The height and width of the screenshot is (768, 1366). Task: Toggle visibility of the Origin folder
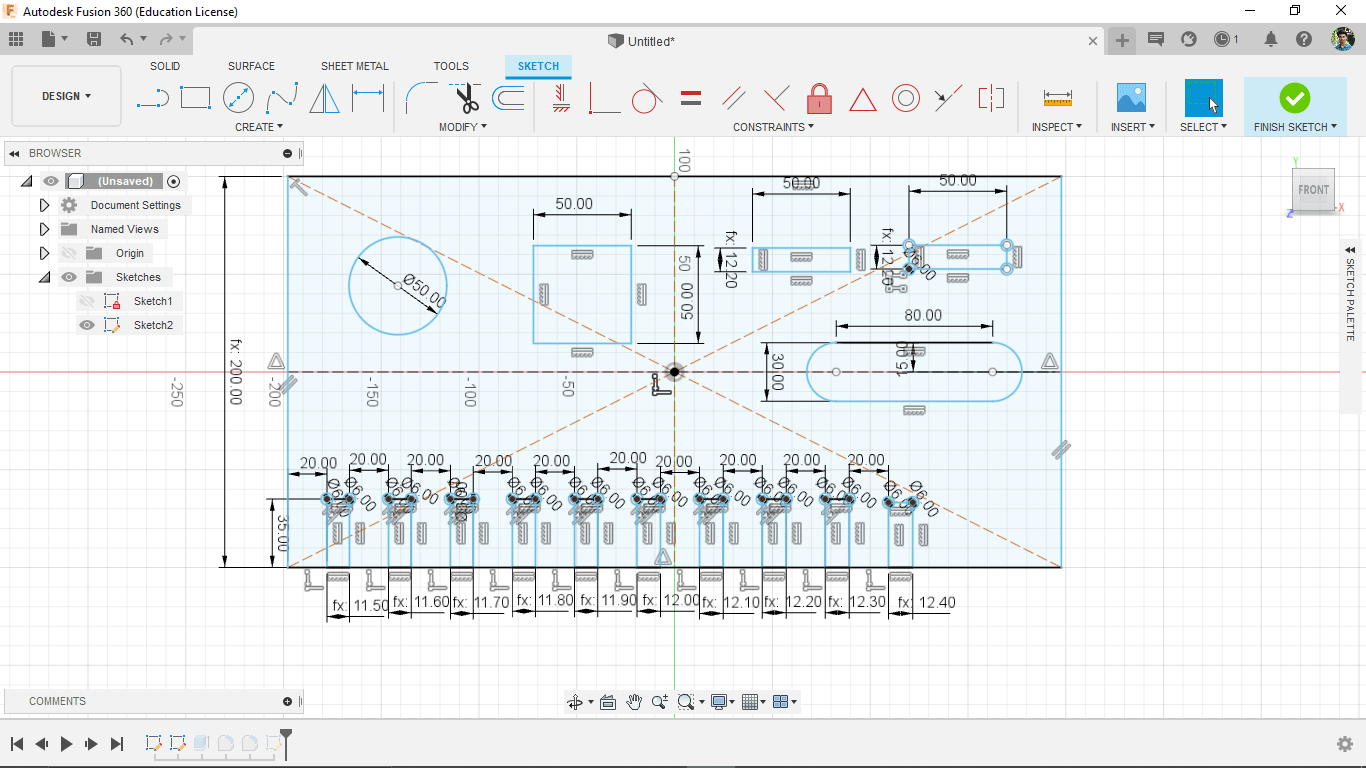click(69, 253)
